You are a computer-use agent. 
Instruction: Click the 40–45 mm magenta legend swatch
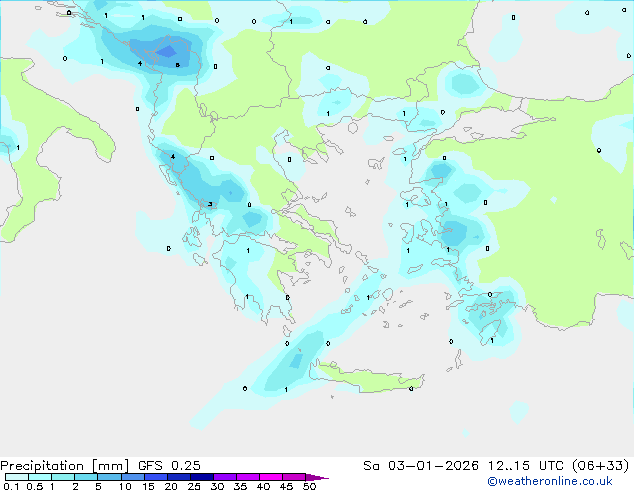coord(271,477)
